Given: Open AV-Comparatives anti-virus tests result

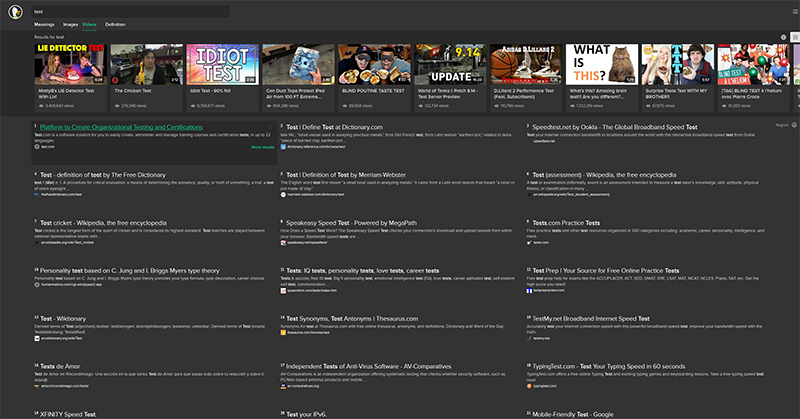Looking at the screenshot, I should [x=368, y=366].
